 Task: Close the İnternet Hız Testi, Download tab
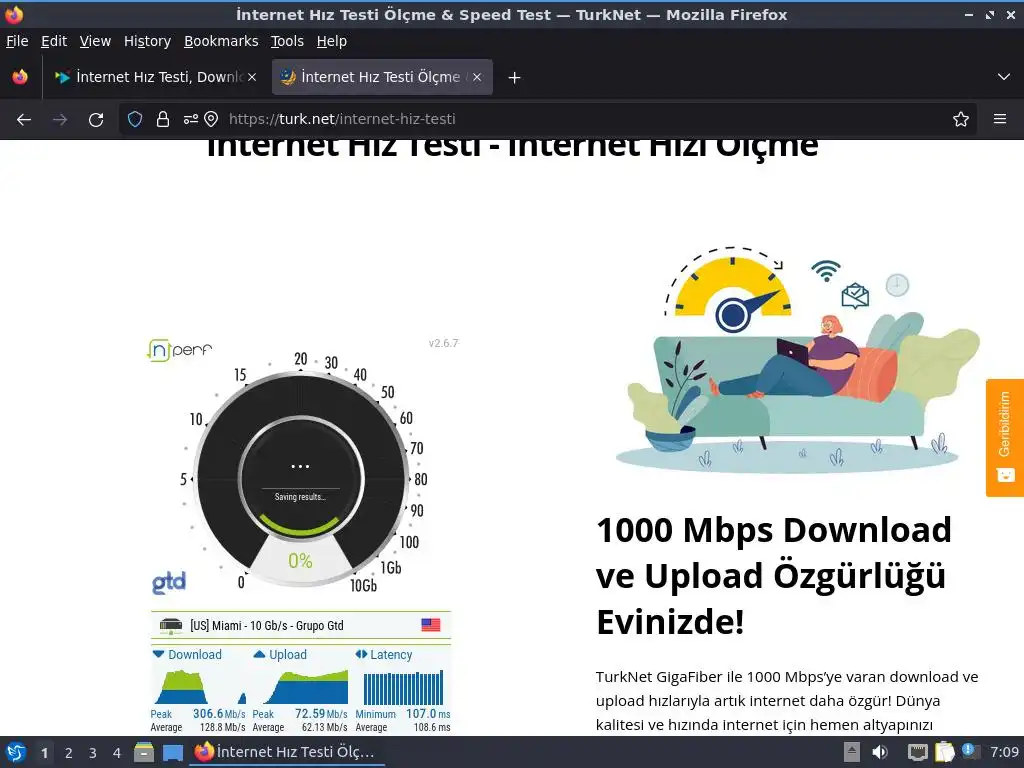252,77
